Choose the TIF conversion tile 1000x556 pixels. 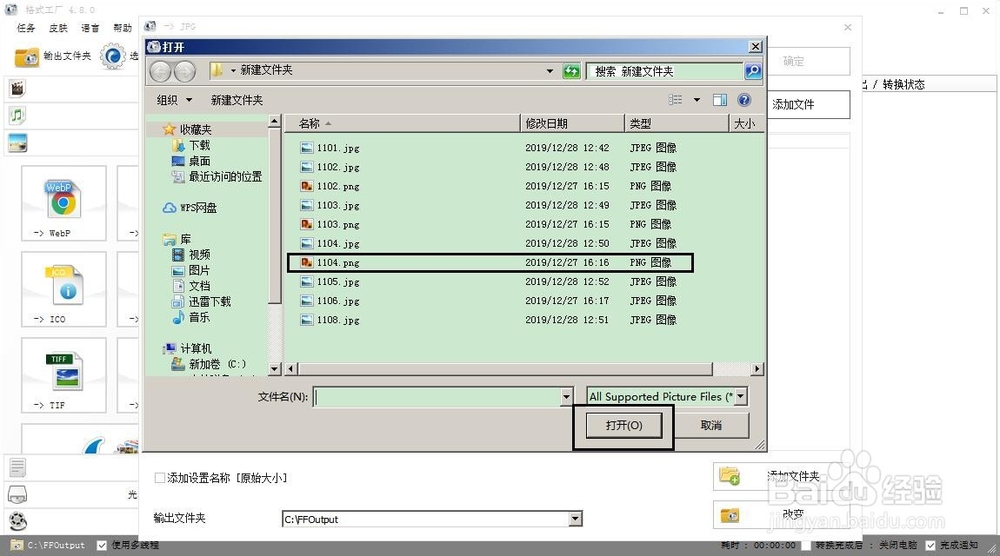tap(63, 376)
